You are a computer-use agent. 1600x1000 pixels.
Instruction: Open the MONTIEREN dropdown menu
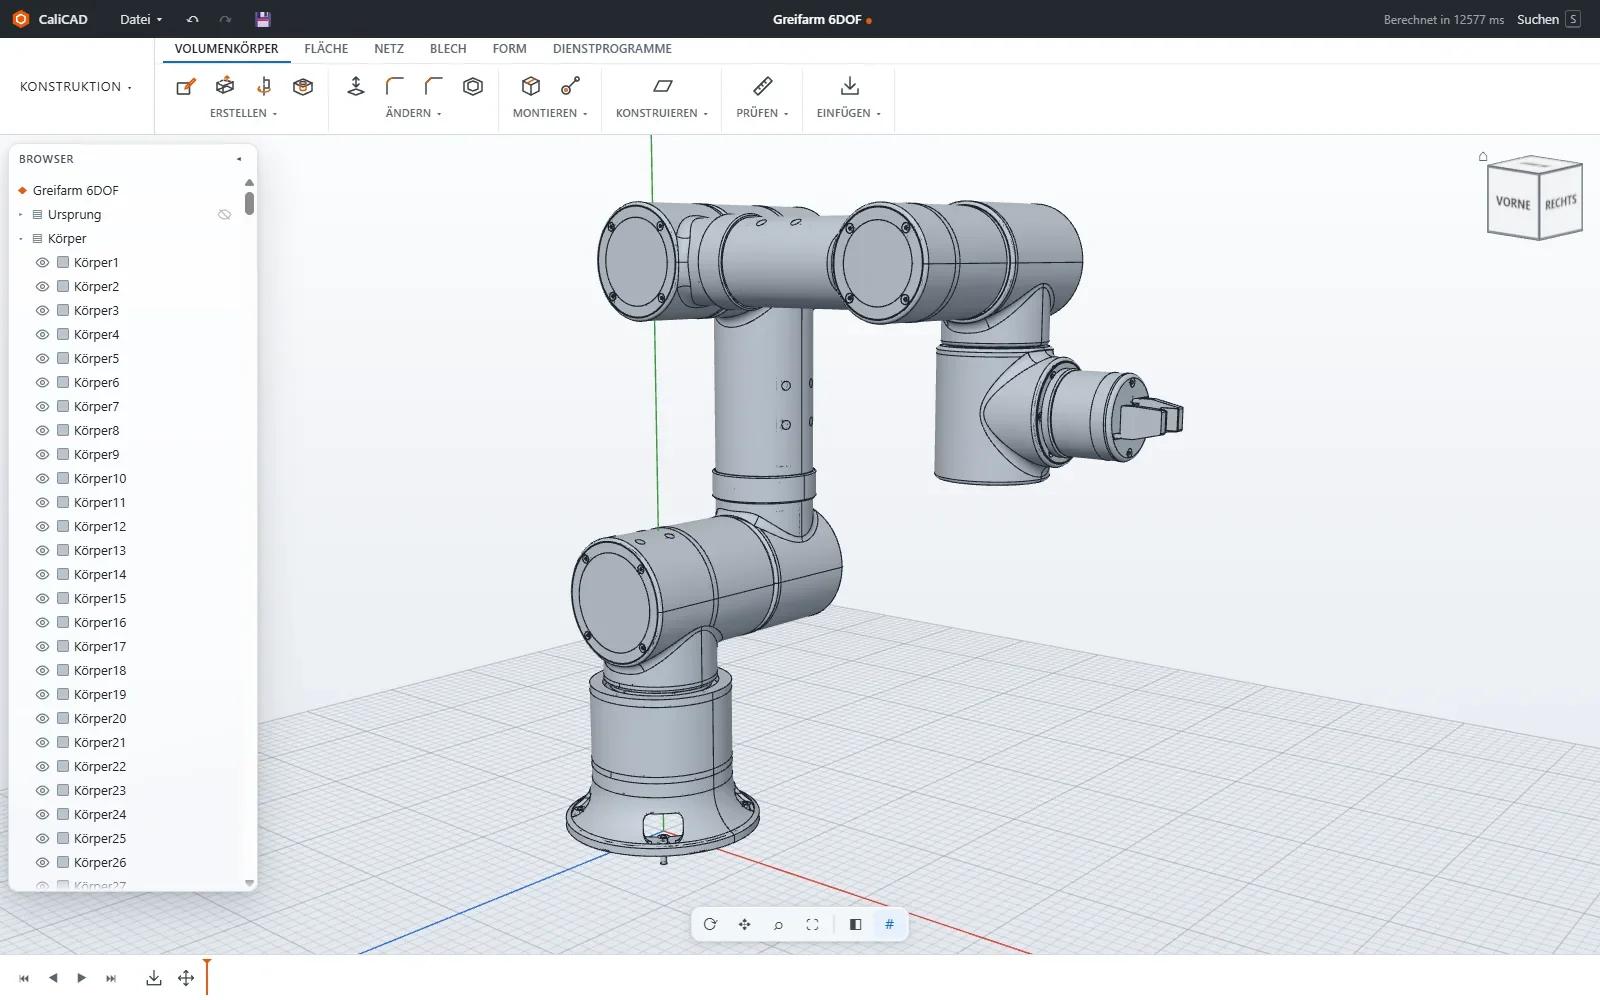(550, 114)
